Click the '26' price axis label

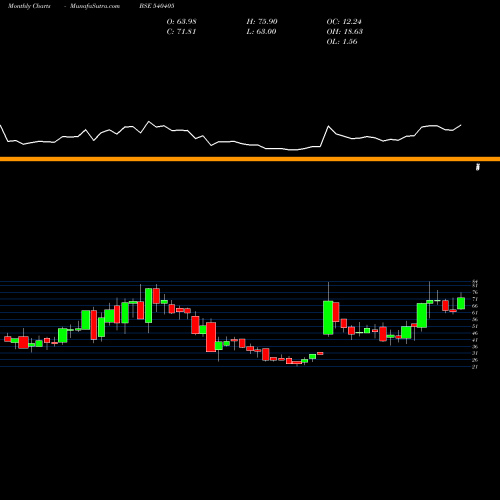click(x=475, y=360)
